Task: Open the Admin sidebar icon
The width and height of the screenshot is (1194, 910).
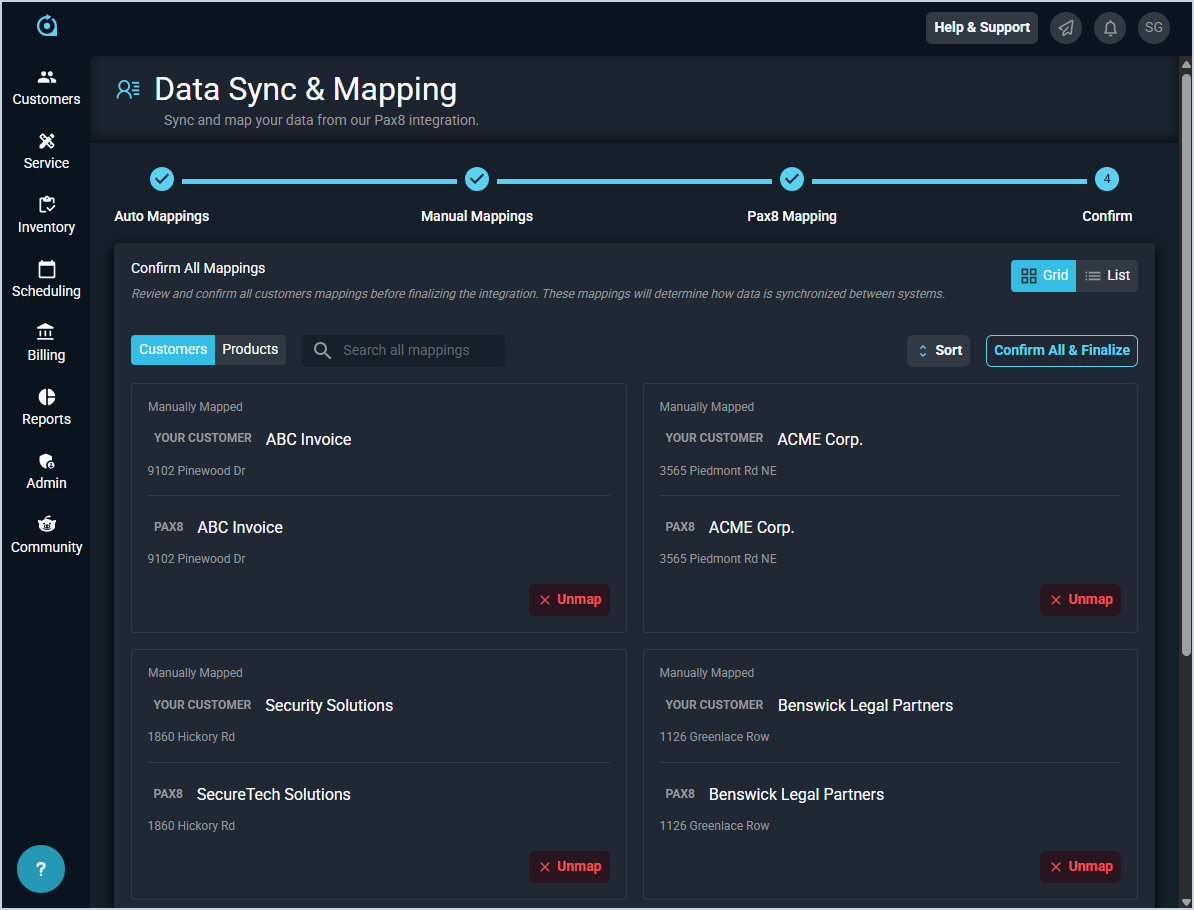Action: coord(46,462)
